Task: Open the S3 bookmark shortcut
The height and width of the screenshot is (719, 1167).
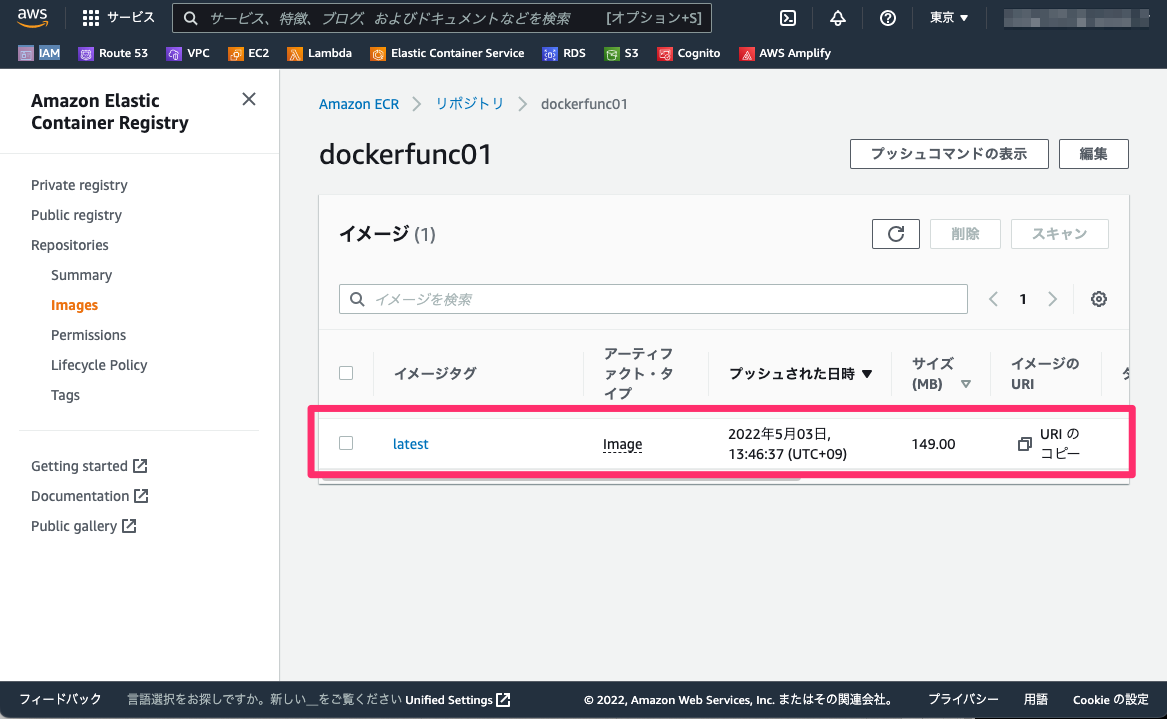Action: tap(621, 54)
